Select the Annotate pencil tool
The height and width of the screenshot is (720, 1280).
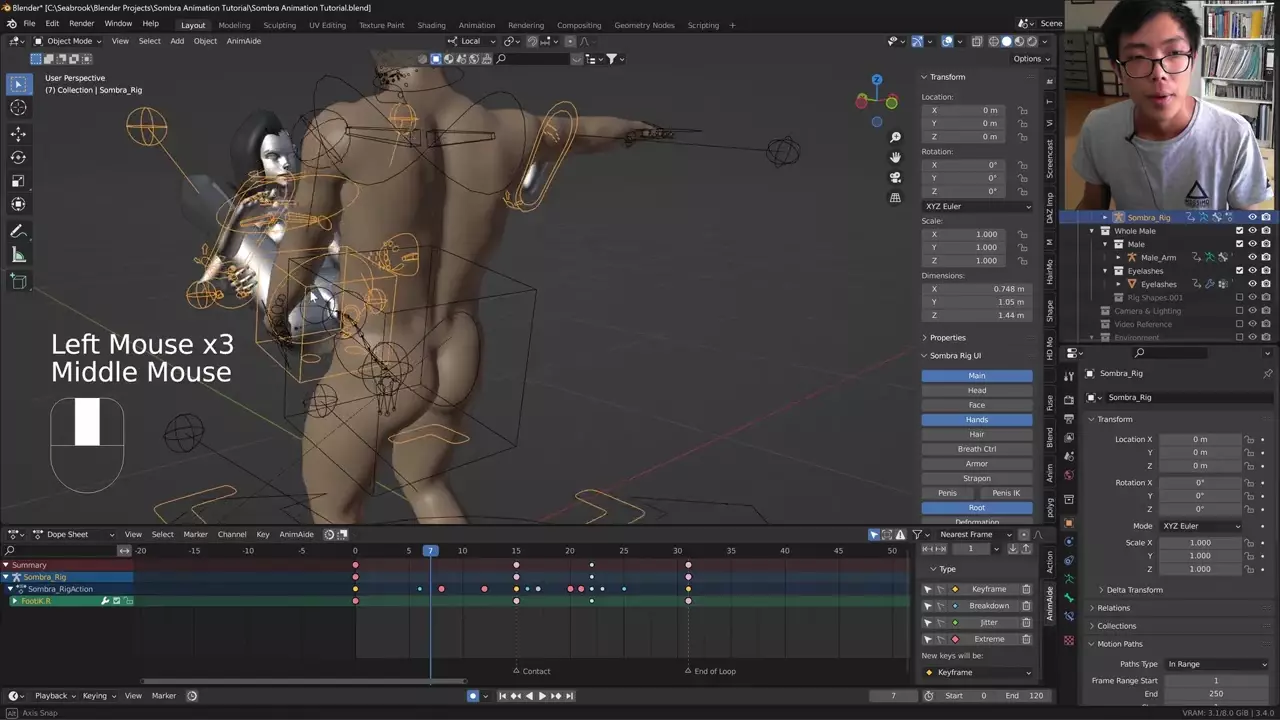pyautogui.click(x=18, y=231)
